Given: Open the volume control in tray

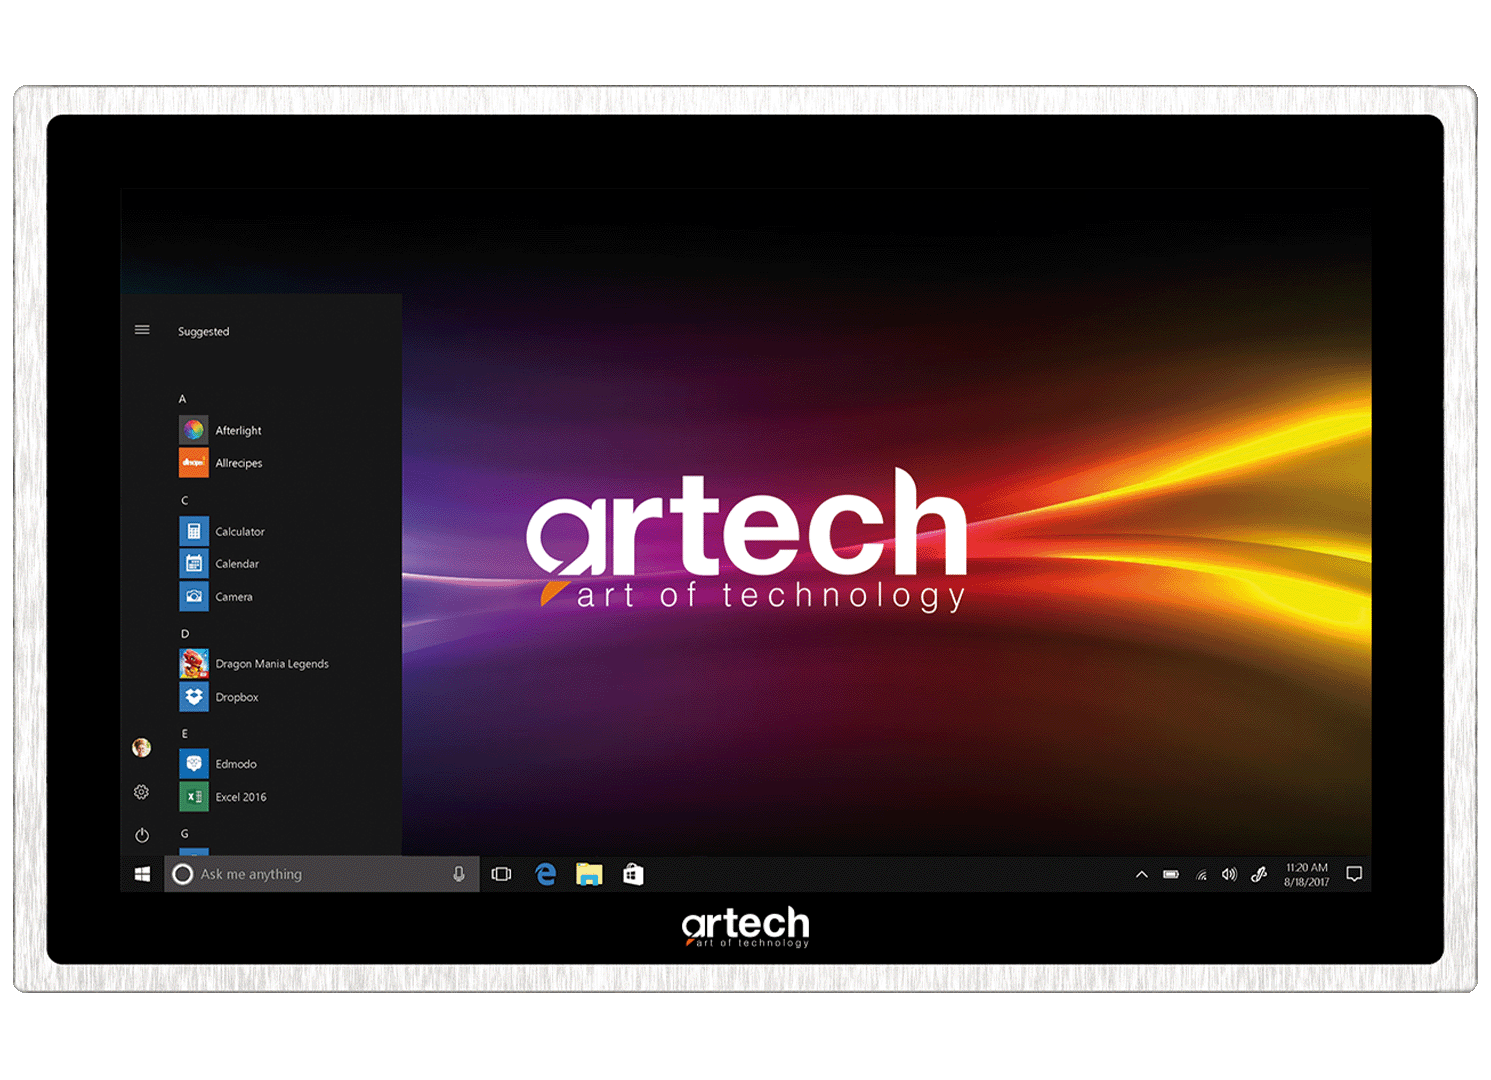Looking at the screenshot, I should click(1229, 875).
